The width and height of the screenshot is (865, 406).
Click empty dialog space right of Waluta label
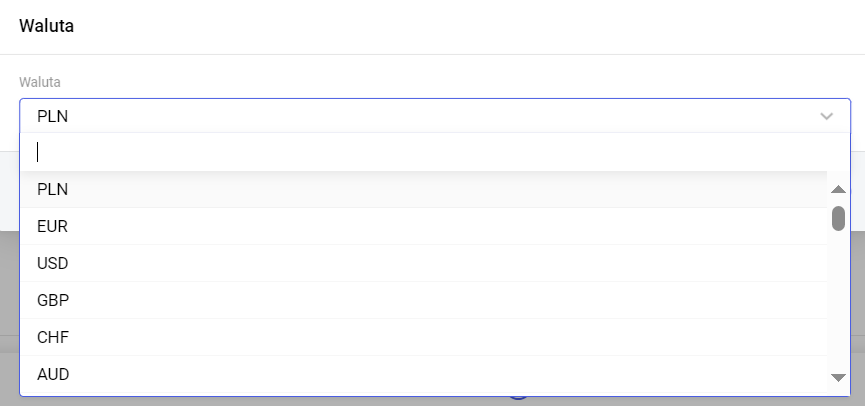click(450, 82)
